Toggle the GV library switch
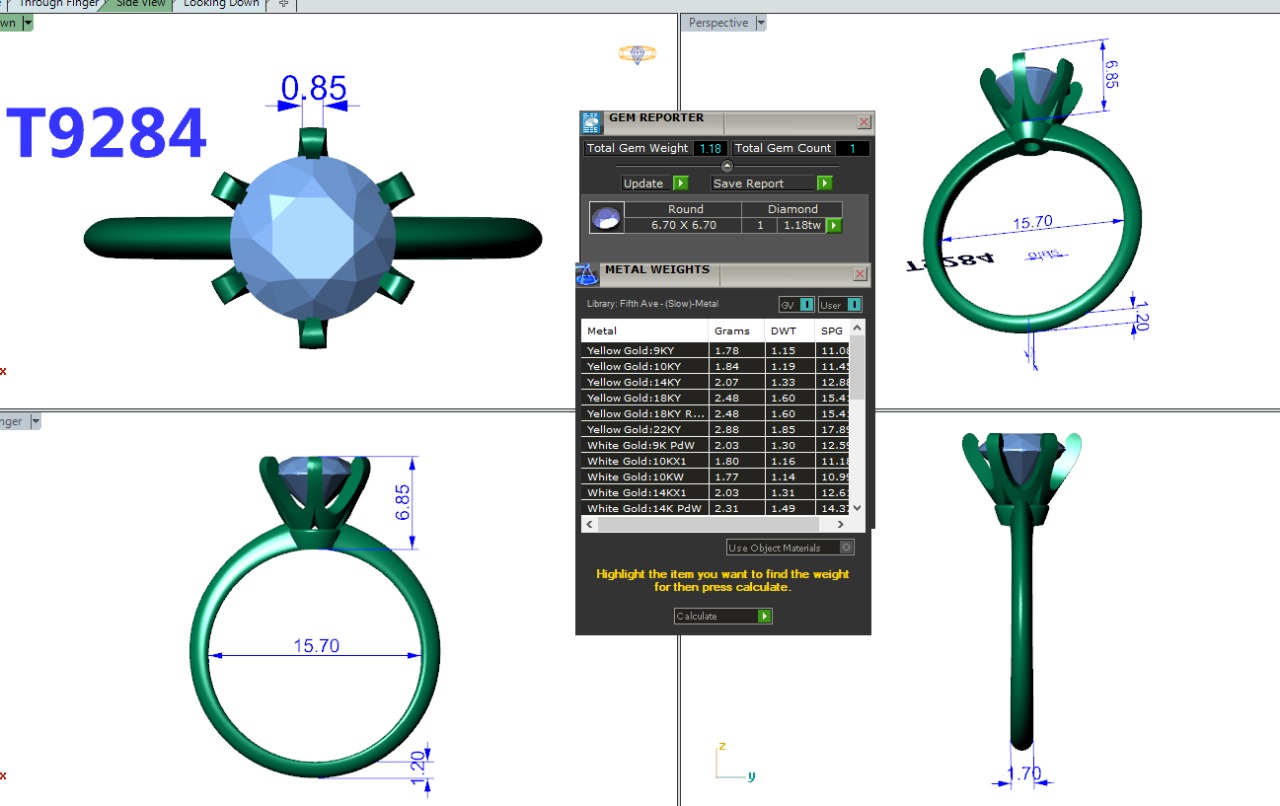 coord(806,305)
